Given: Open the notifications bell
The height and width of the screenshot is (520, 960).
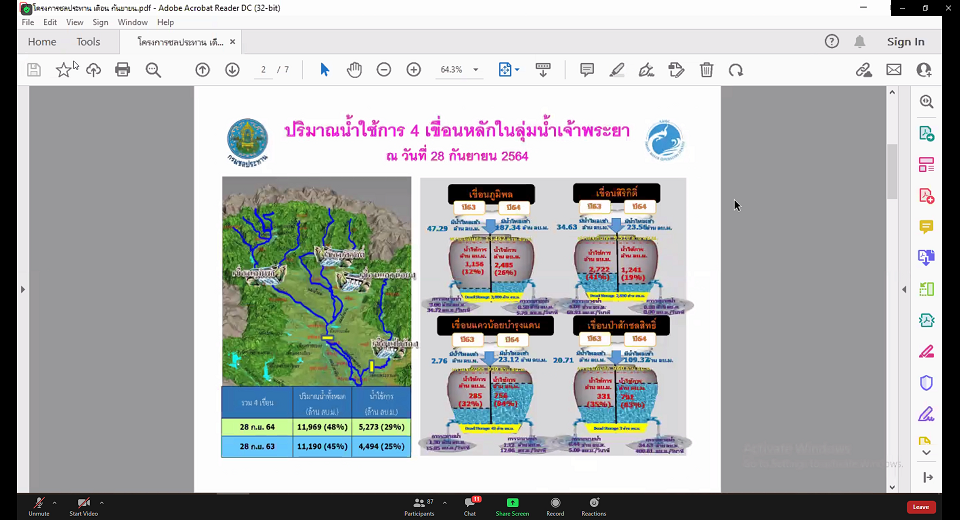Looking at the screenshot, I should point(860,42).
